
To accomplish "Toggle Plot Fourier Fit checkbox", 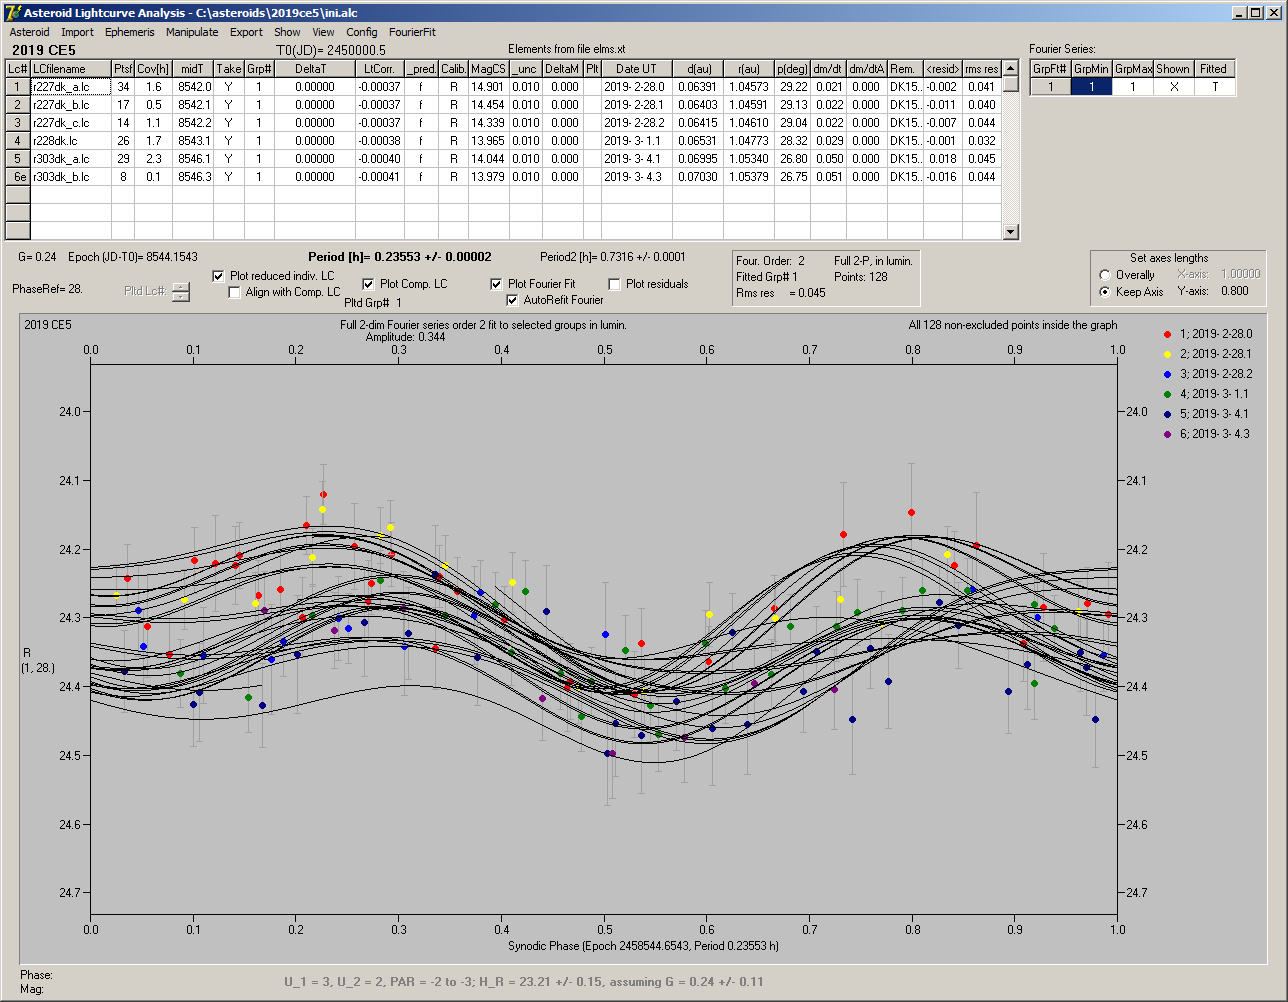I will (x=496, y=284).
